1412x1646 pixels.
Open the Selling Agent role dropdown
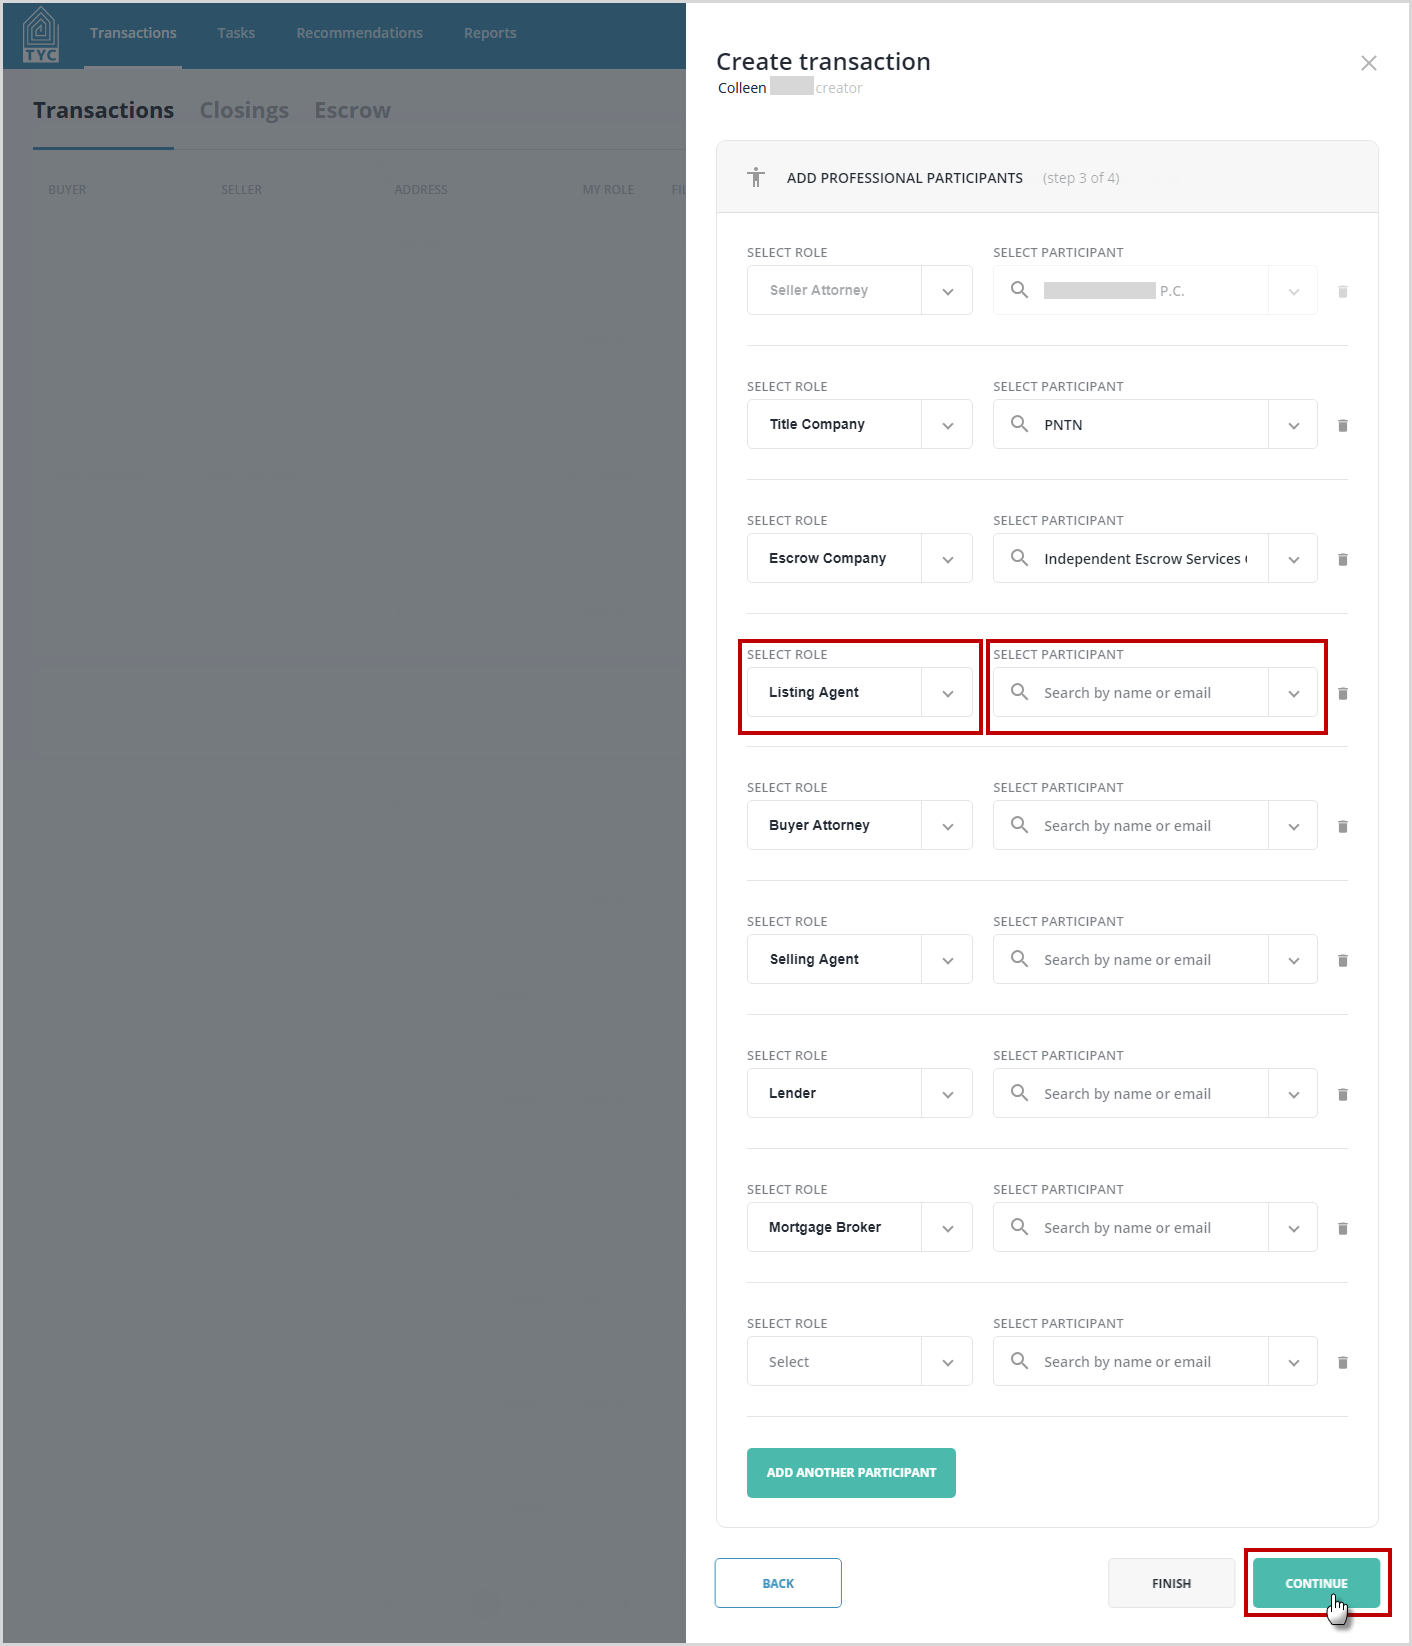(860, 959)
